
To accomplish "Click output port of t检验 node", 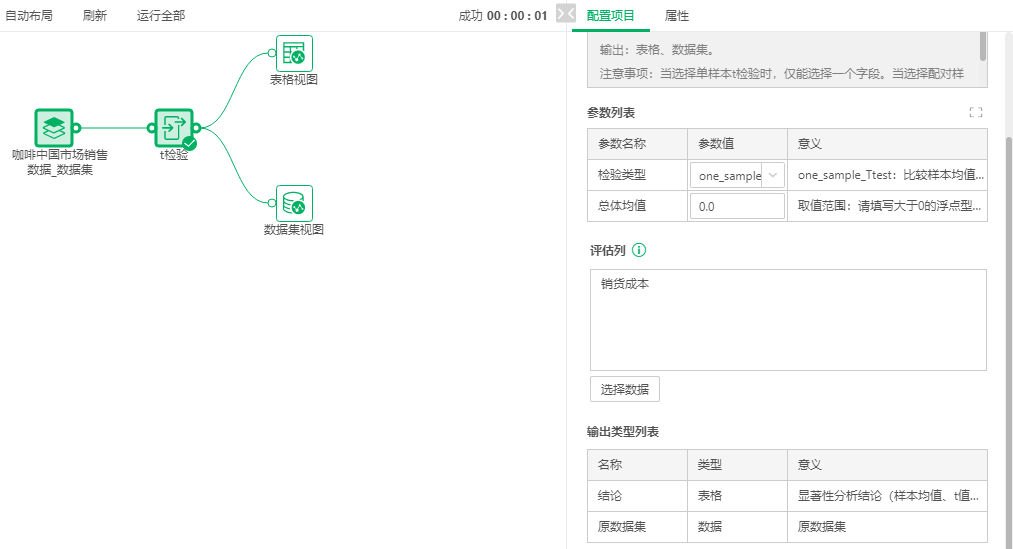I will [x=196, y=128].
